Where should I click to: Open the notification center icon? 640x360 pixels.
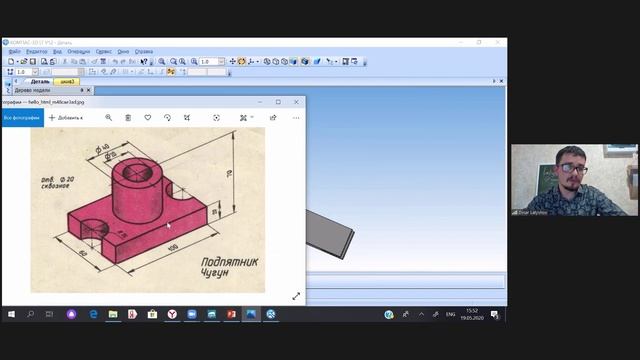495,314
